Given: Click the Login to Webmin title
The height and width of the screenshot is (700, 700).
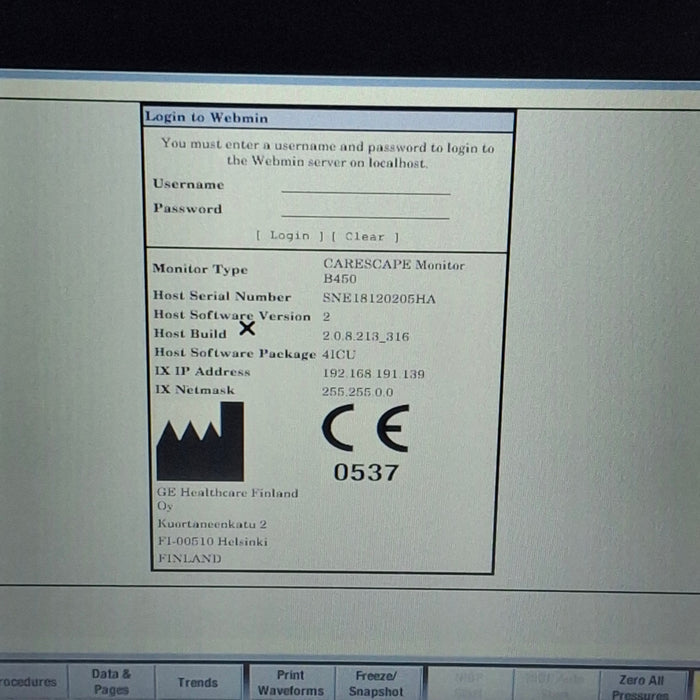Looking at the screenshot, I should 207,117.
